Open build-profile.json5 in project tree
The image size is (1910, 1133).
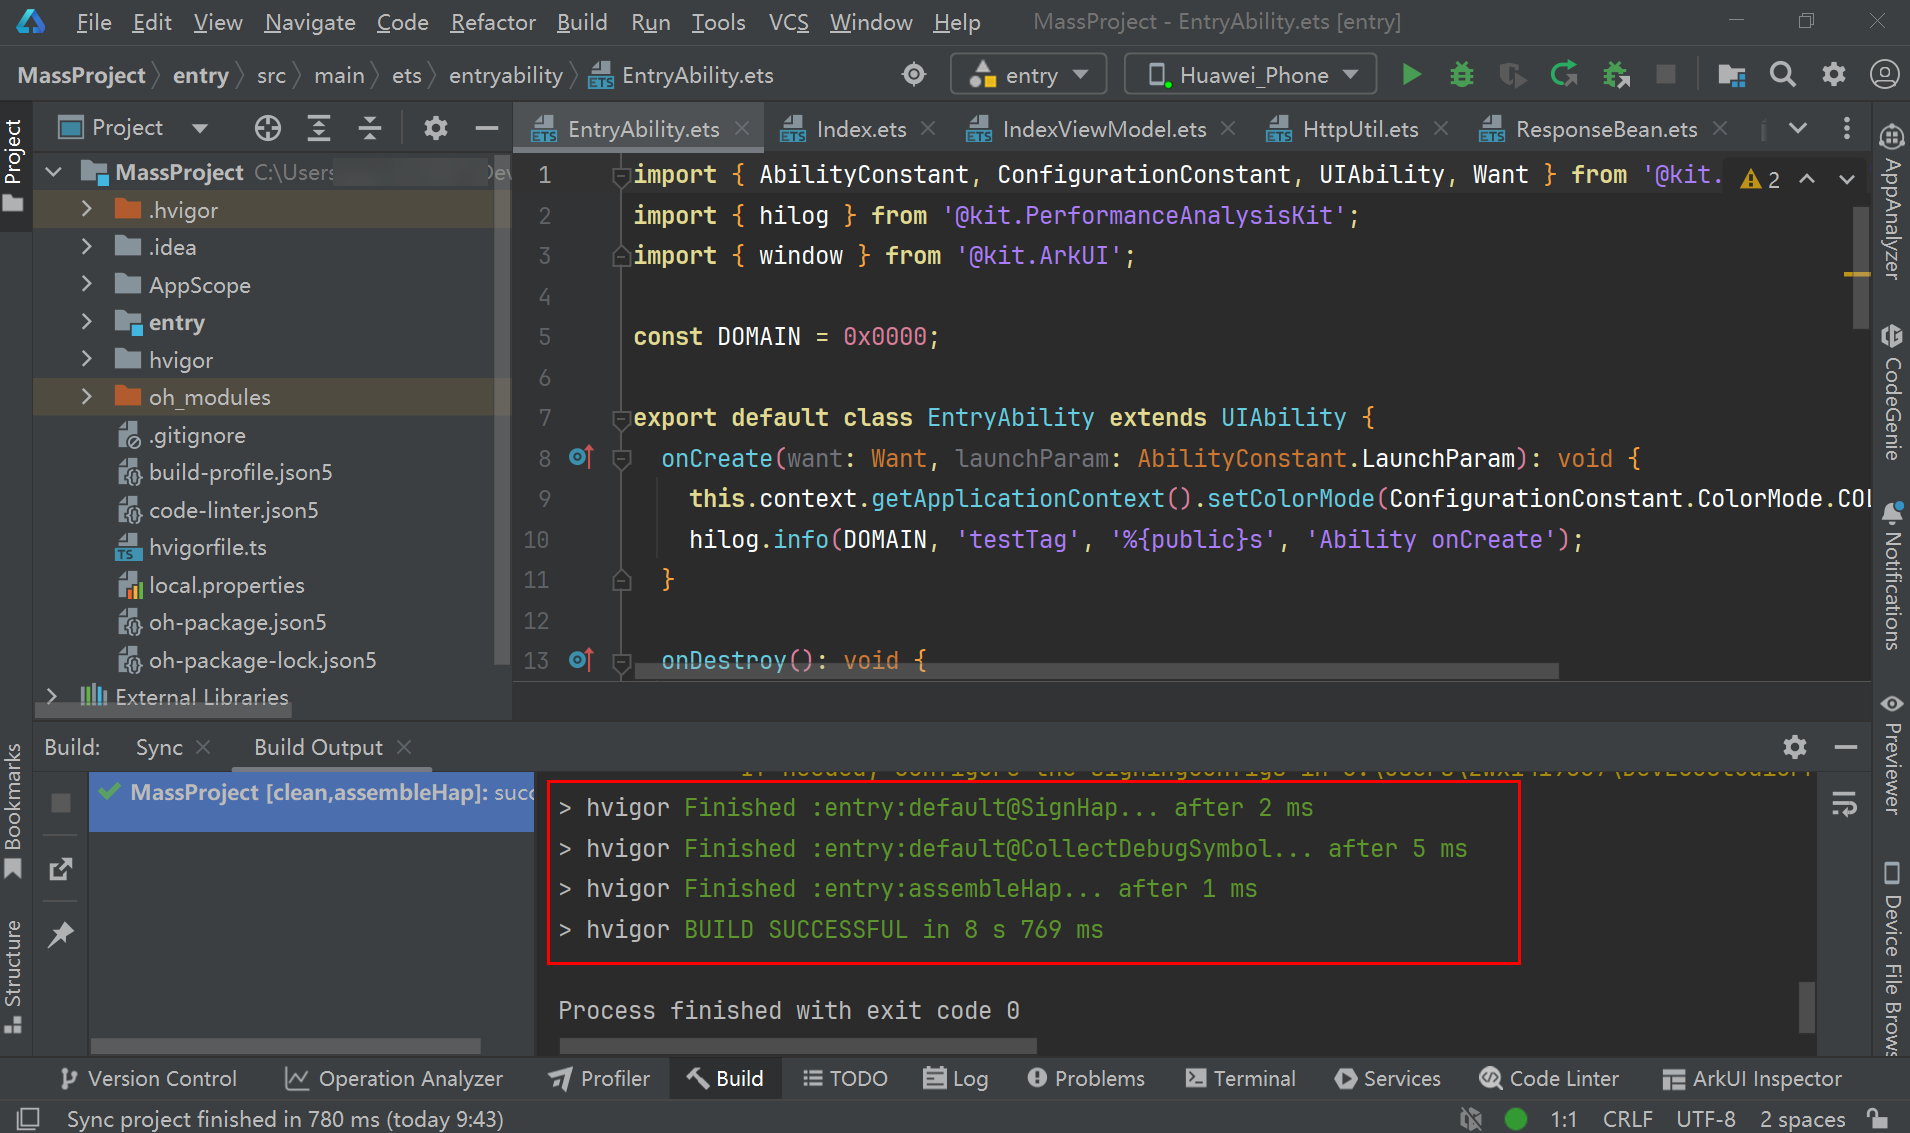[240, 472]
